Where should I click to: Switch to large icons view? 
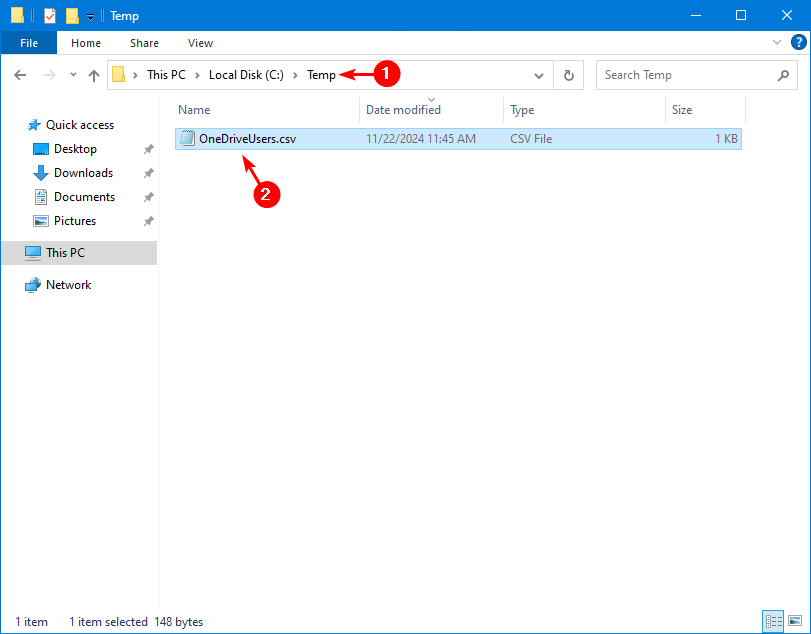pyautogui.click(x=795, y=621)
